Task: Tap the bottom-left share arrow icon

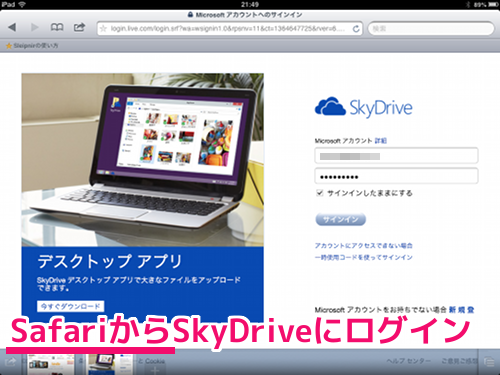Action: click(10, 362)
